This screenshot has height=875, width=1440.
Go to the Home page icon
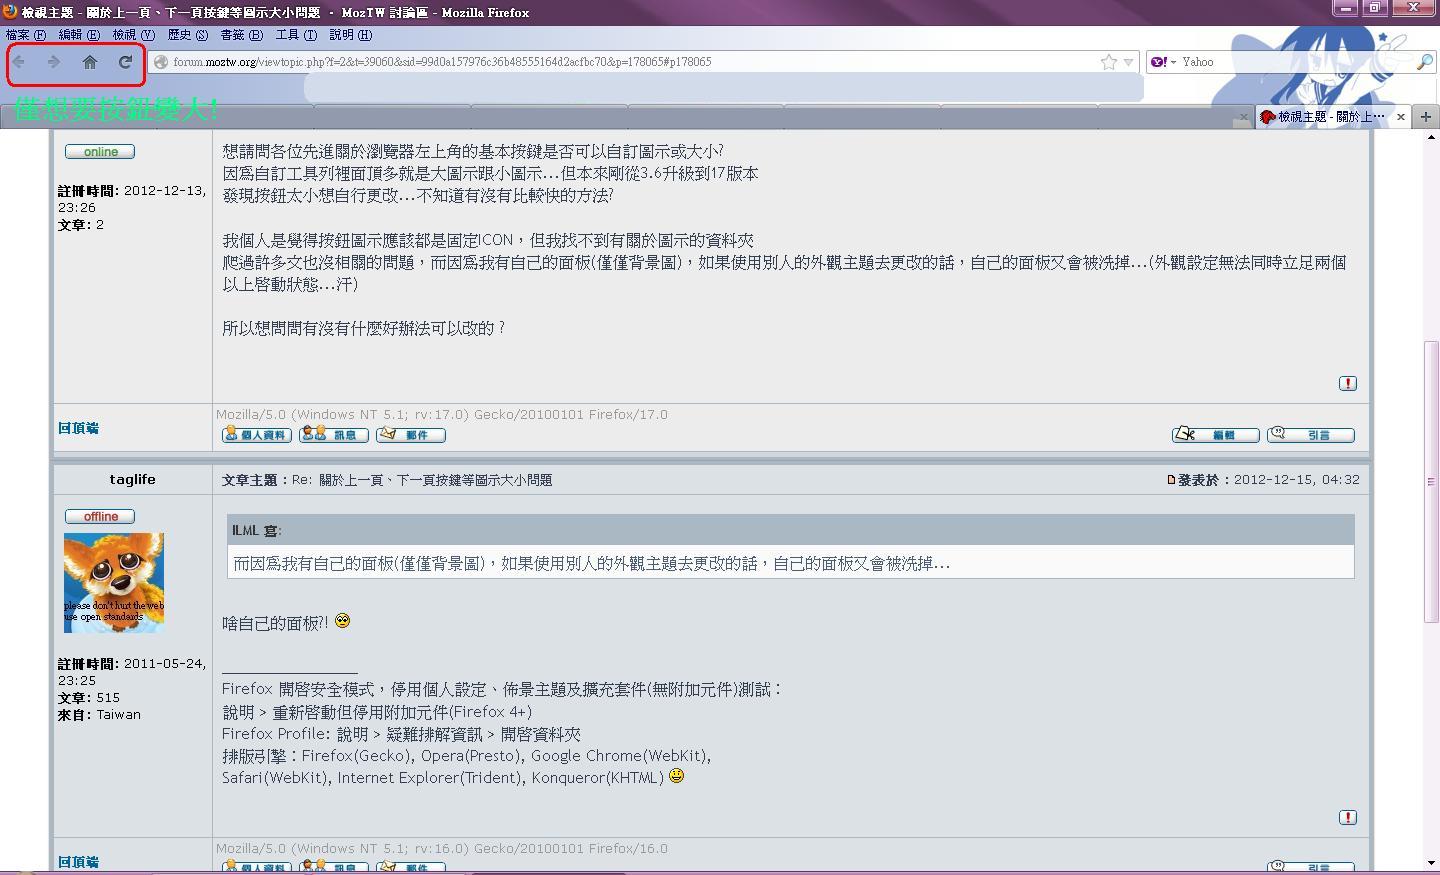[x=90, y=62]
